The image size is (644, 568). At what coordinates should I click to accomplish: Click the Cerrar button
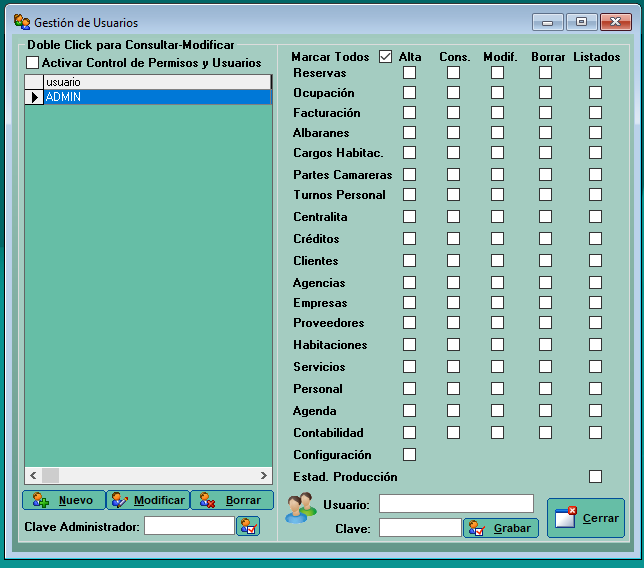coord(586,518)
